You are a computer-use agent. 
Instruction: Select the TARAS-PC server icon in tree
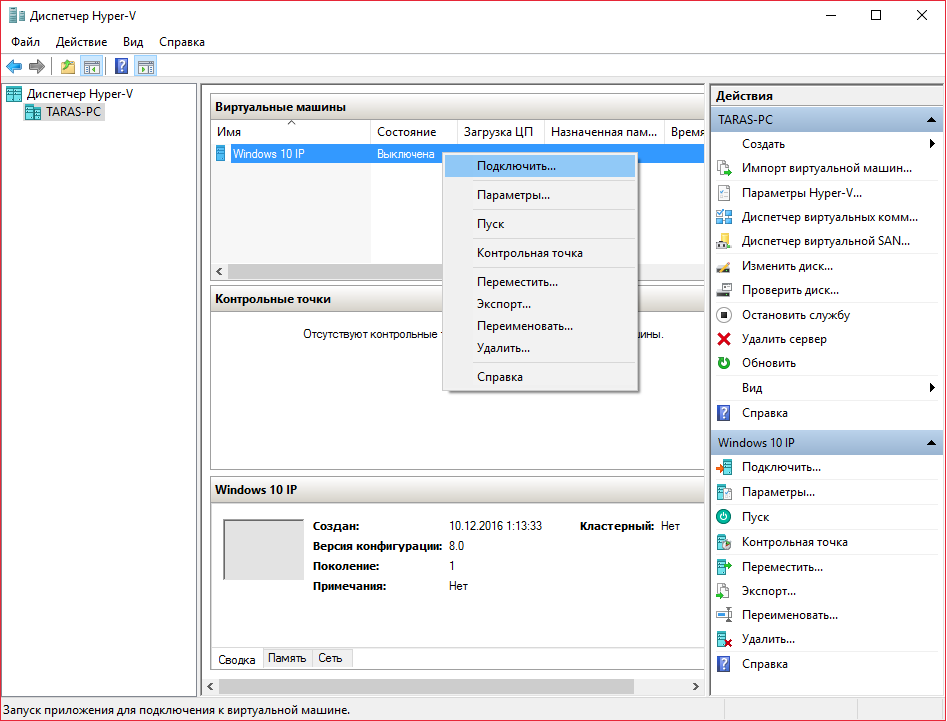[33, 112]
